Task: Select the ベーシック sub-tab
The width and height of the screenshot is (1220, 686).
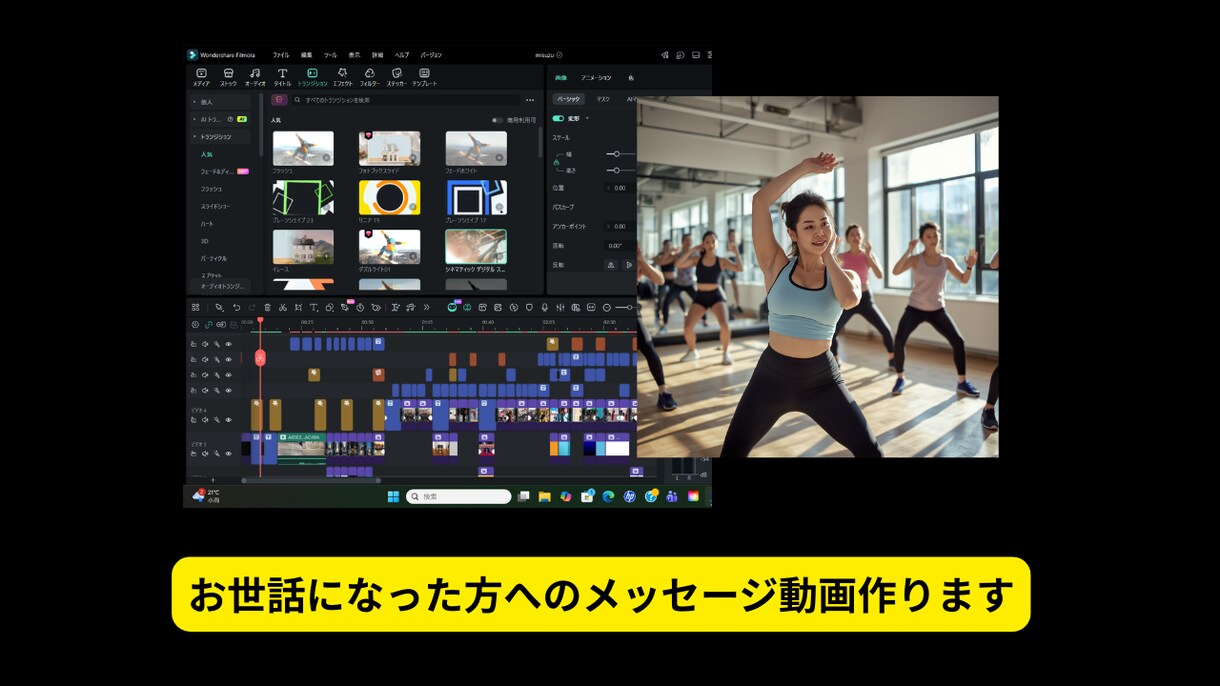Action: coord(569,99)
